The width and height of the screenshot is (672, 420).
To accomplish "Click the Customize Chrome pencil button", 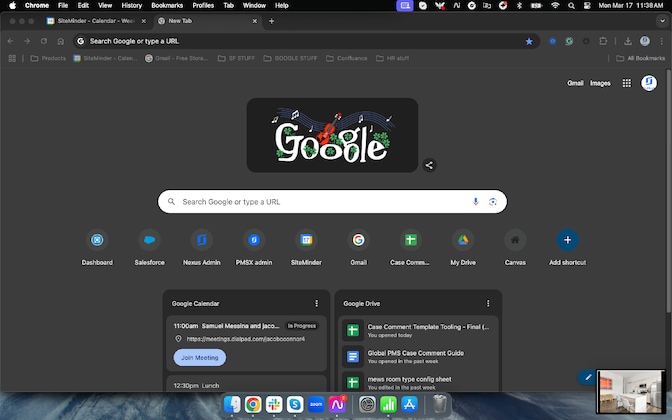I will (588, 377).
